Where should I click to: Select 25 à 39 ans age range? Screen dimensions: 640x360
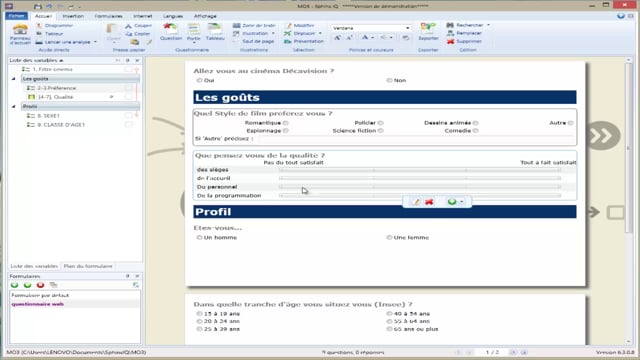click(199, 329)
